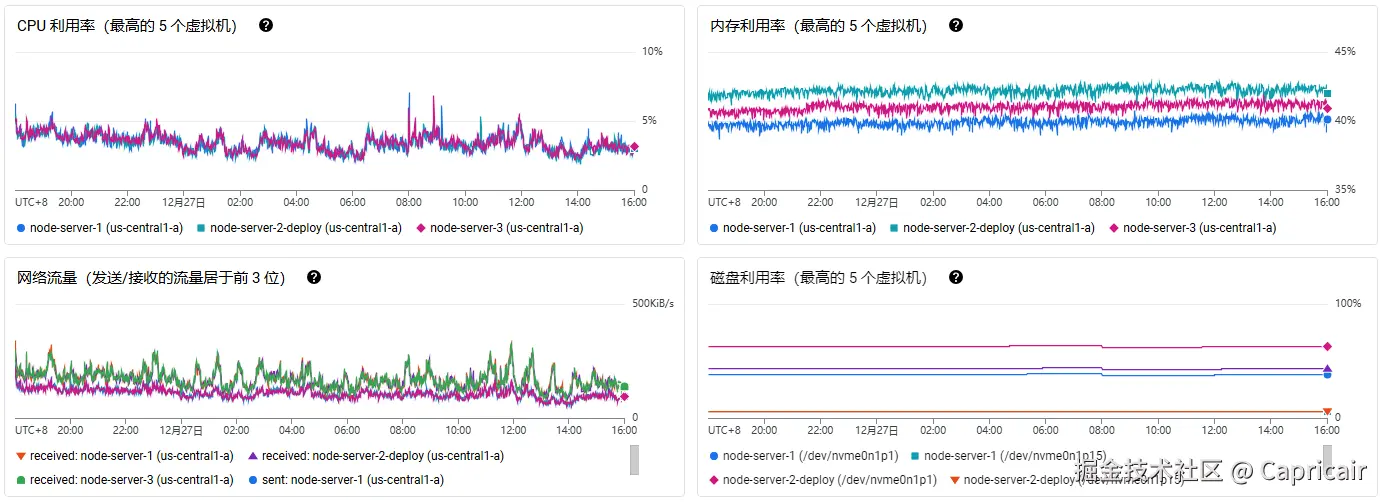This screenshot has width=1383, height=502.
Task: Click the 500KiB/s axis label on network chart
Action: tap(653, 303)
